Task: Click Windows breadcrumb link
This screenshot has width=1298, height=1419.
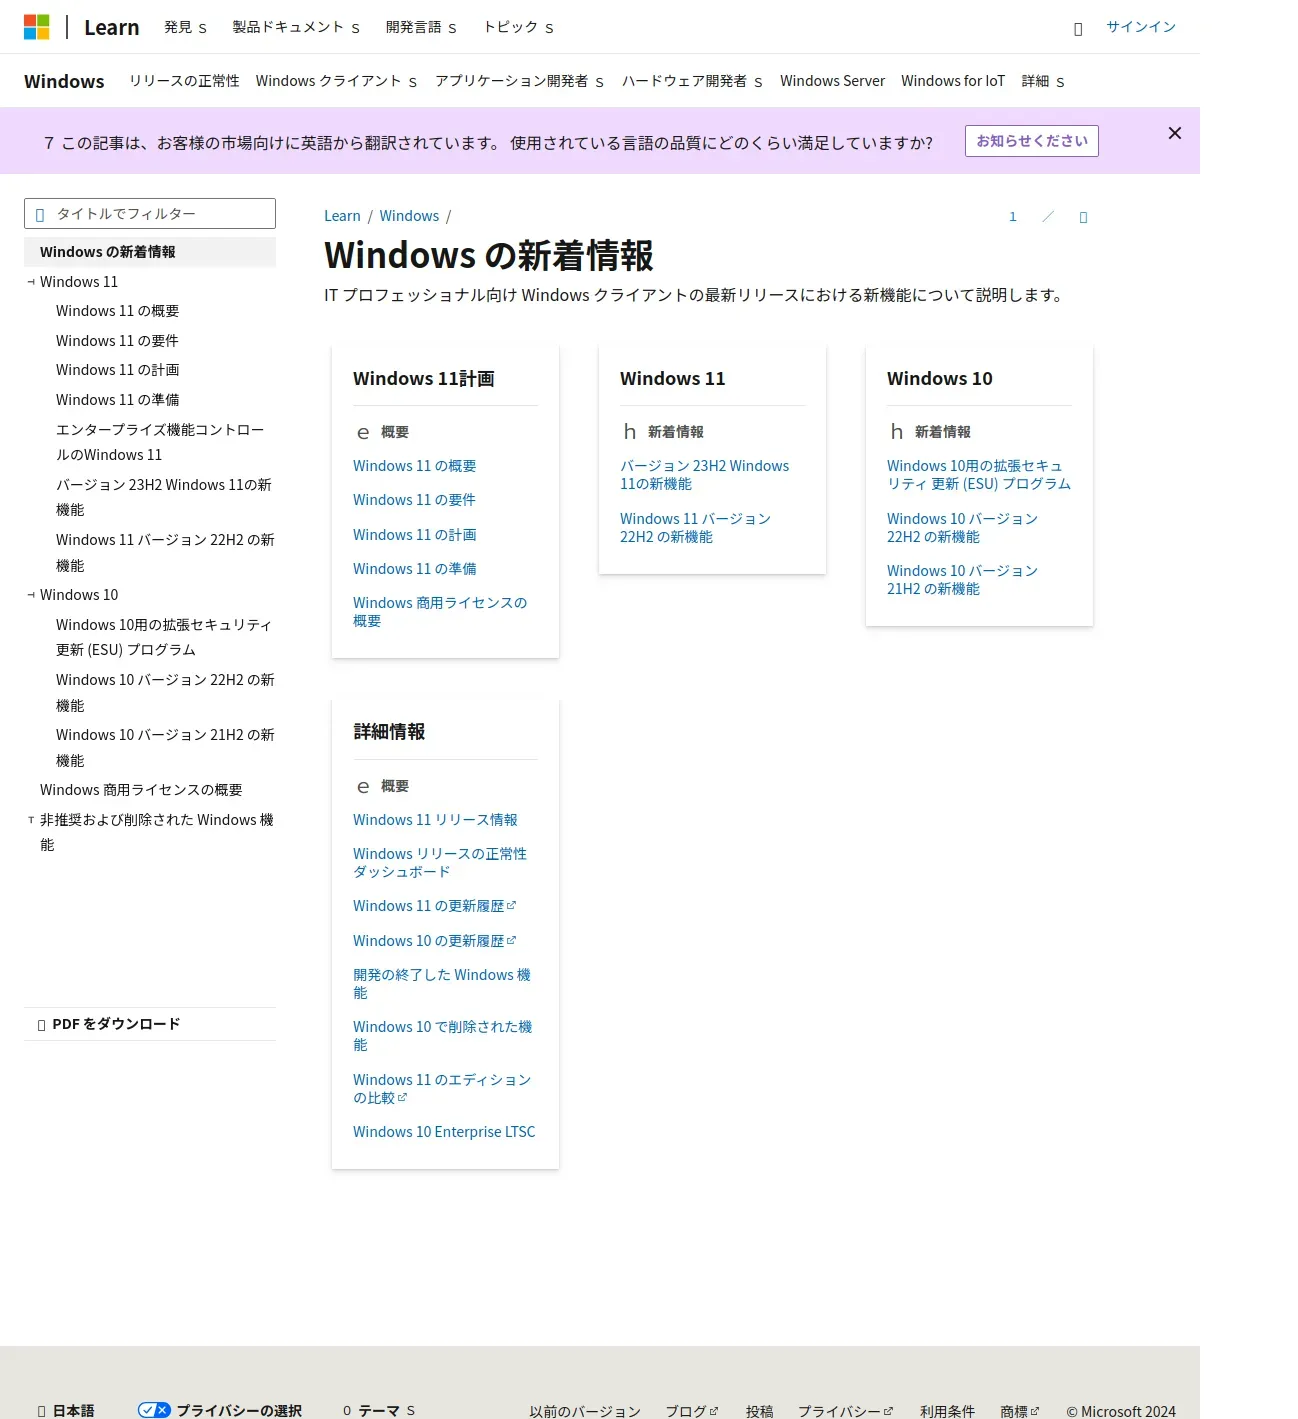Action: (409, 216)
